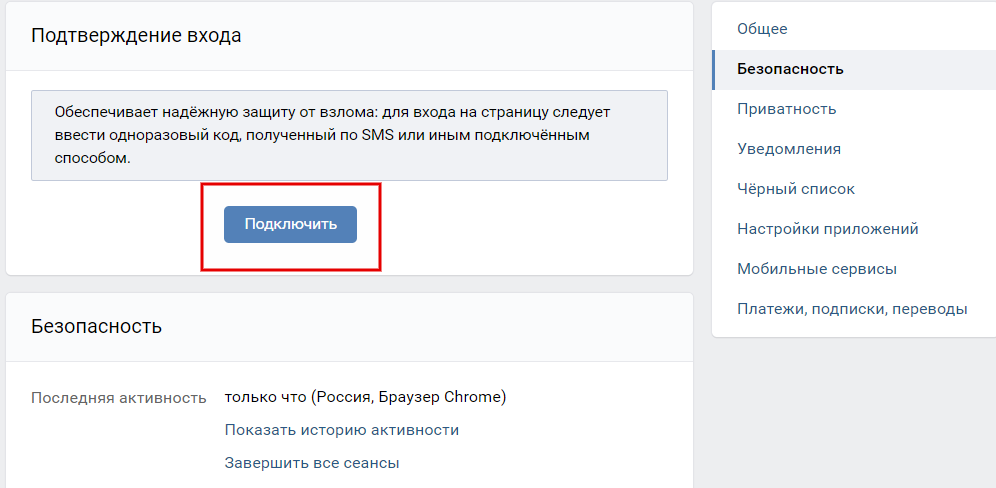The width and height of the screenshot is (996, 488).
Task: Click the blue active-item marker beside Безопасность
Action: (x=713, y=69)
